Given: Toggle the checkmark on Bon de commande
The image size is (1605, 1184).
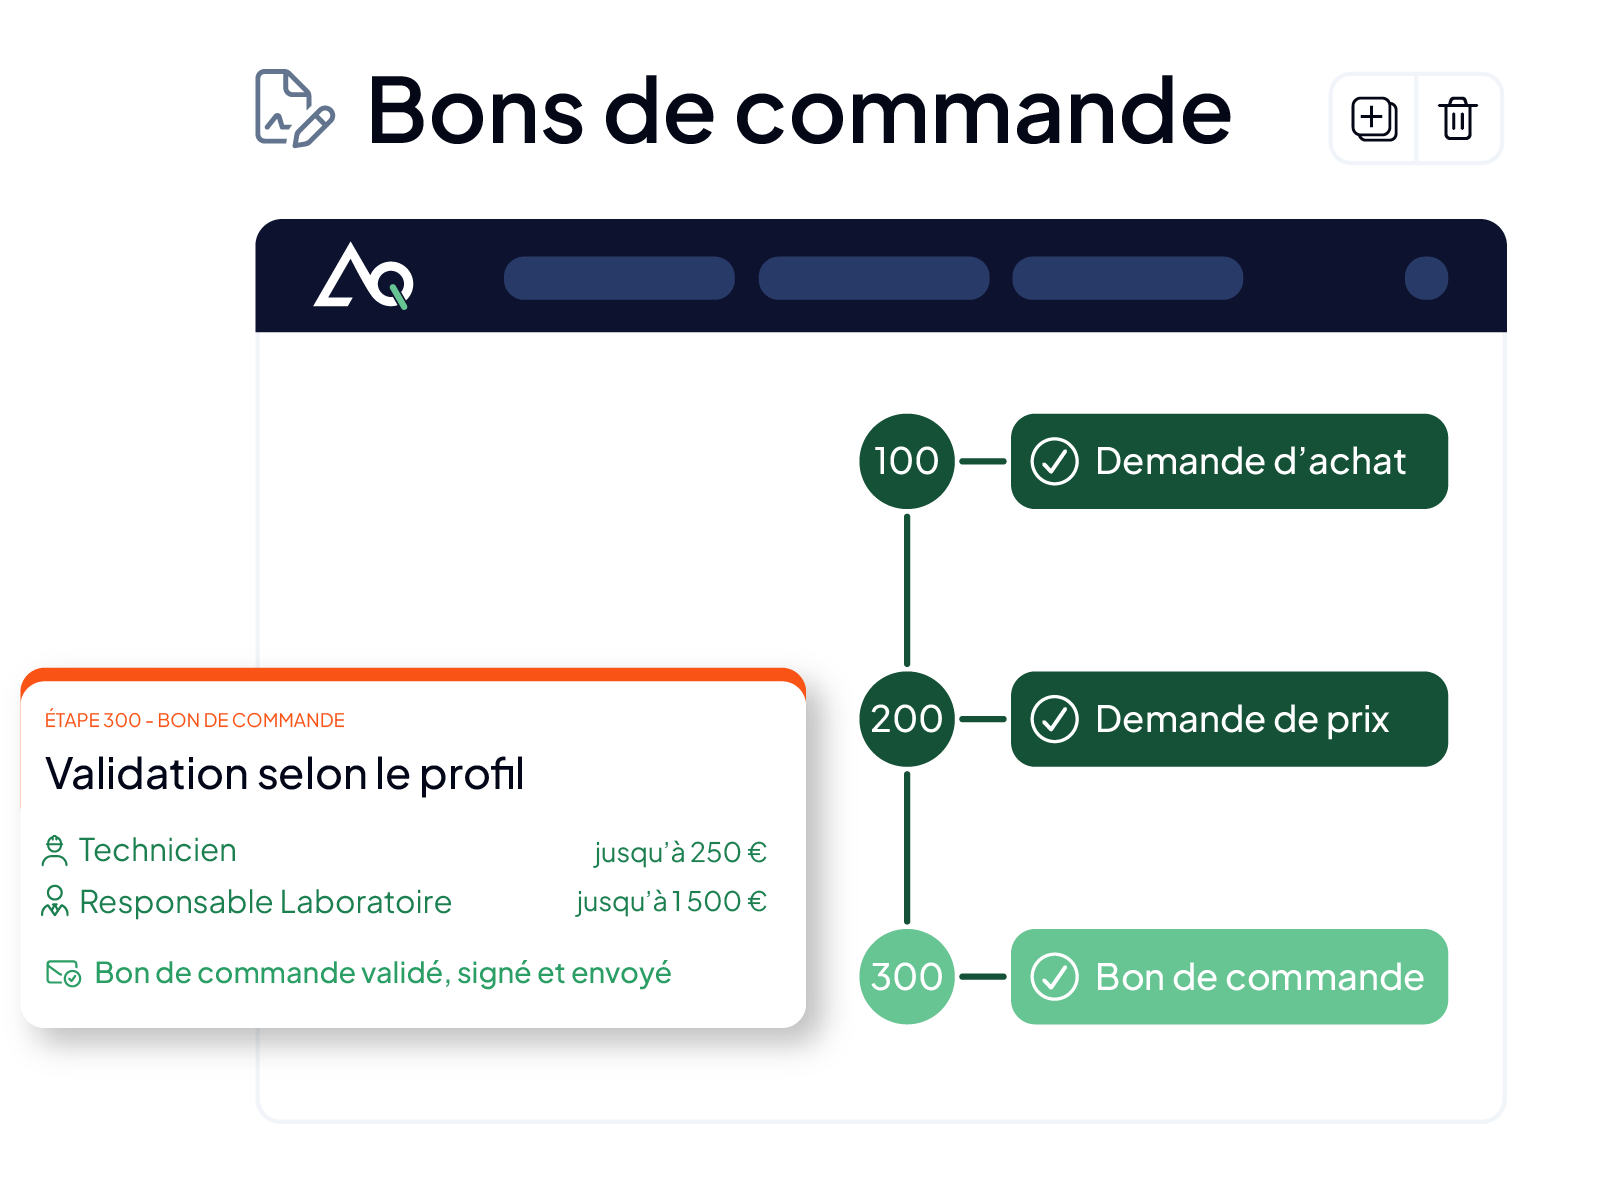Looking at the screenshot, I should coord(1054,977).
